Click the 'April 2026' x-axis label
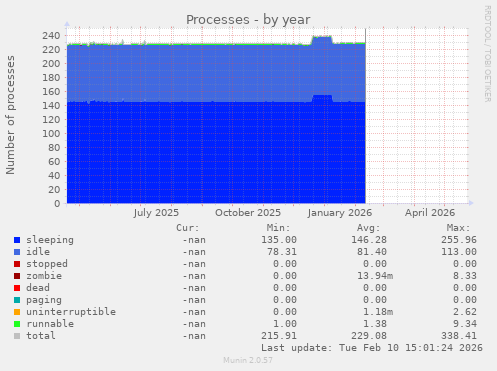Screen dimensions: 497x371 coord(430,213)
